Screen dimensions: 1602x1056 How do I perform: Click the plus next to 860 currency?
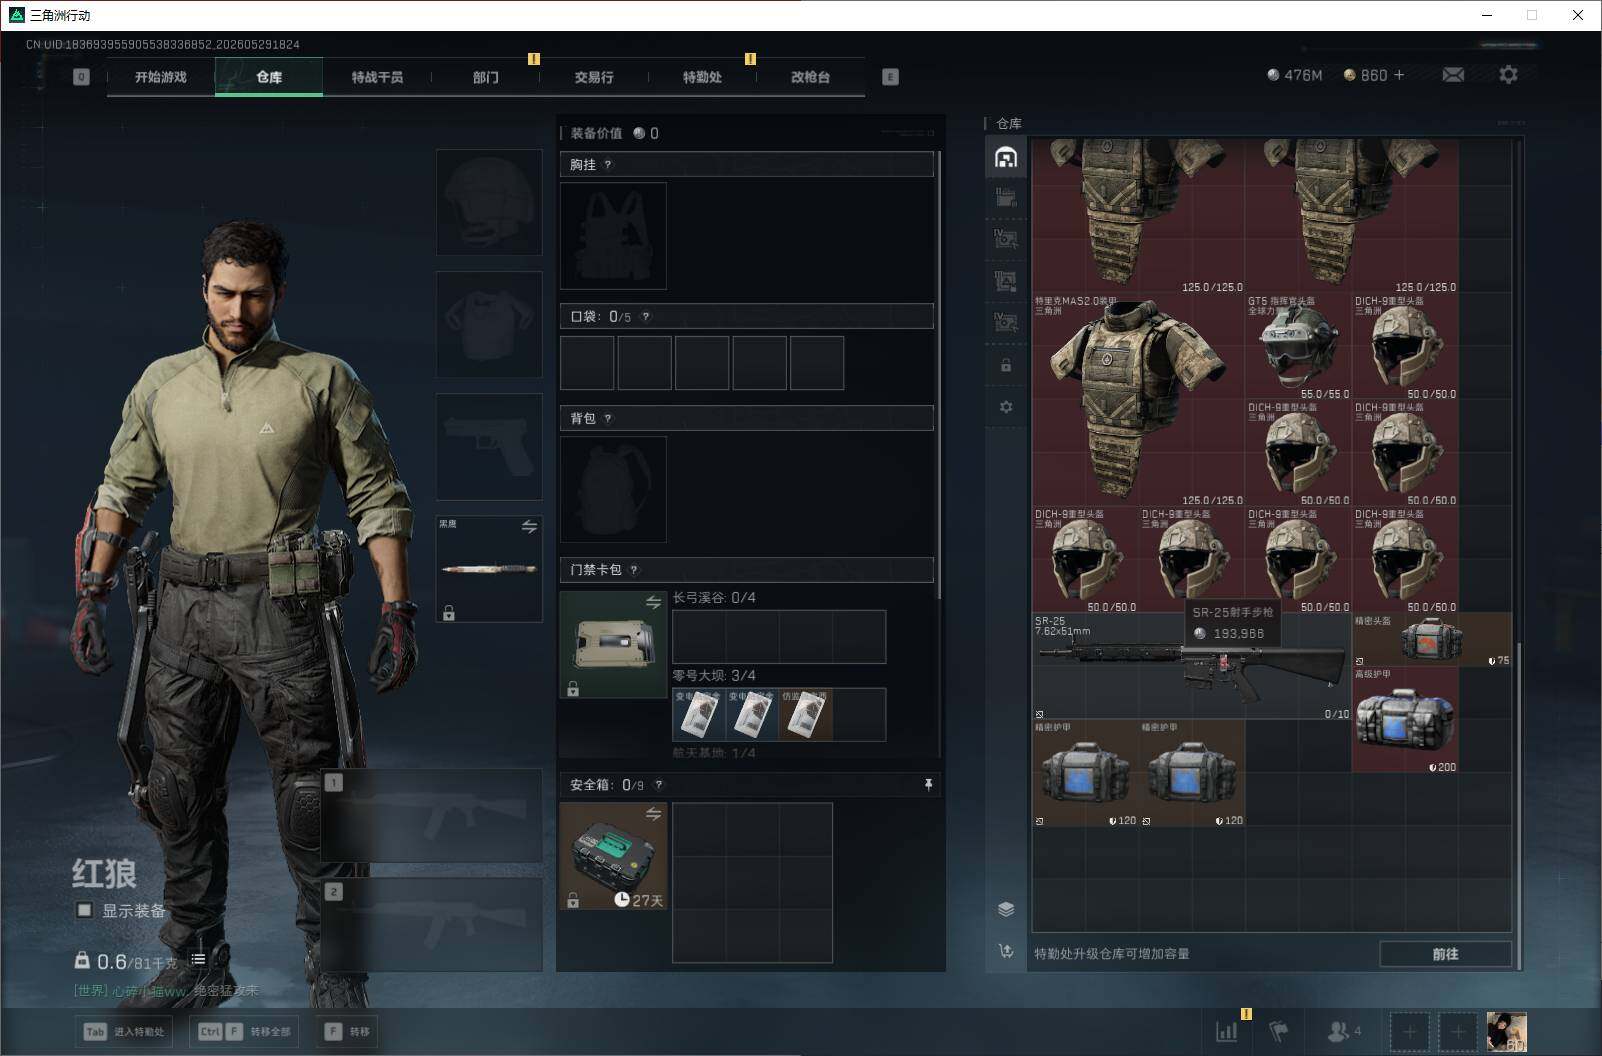(1398, 75)
